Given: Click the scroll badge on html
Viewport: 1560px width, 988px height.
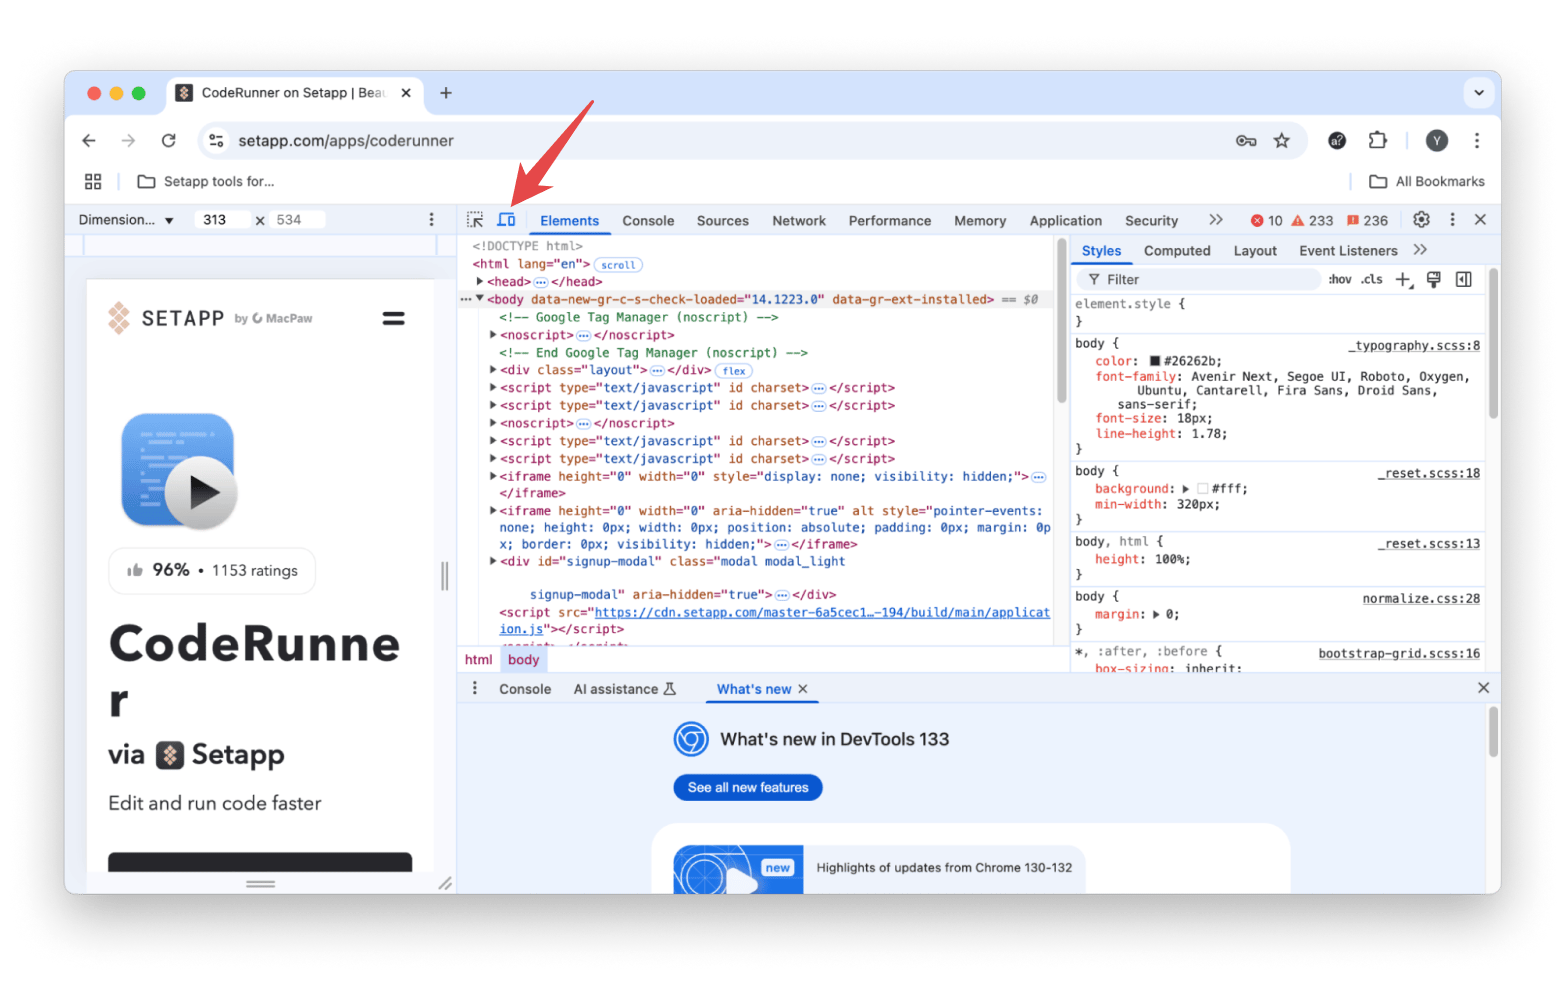Looking at the screenshot, I should tap(618, 265).
